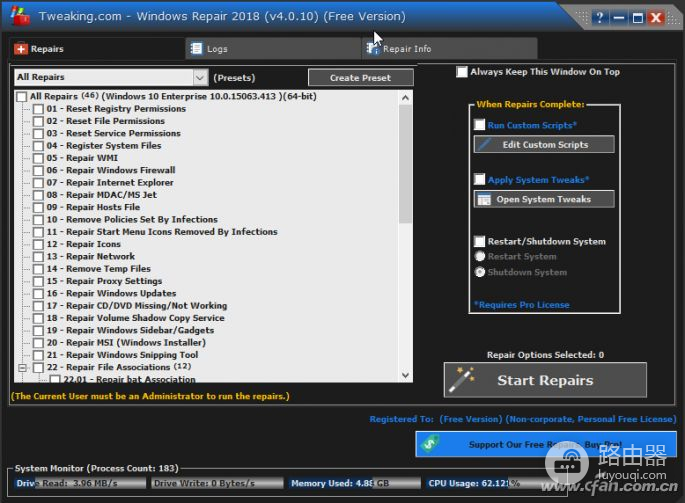The width and height of the screenshot is (685, 503).
Task: Open the All Repairs presets dropdown
Action: [198, 77]
